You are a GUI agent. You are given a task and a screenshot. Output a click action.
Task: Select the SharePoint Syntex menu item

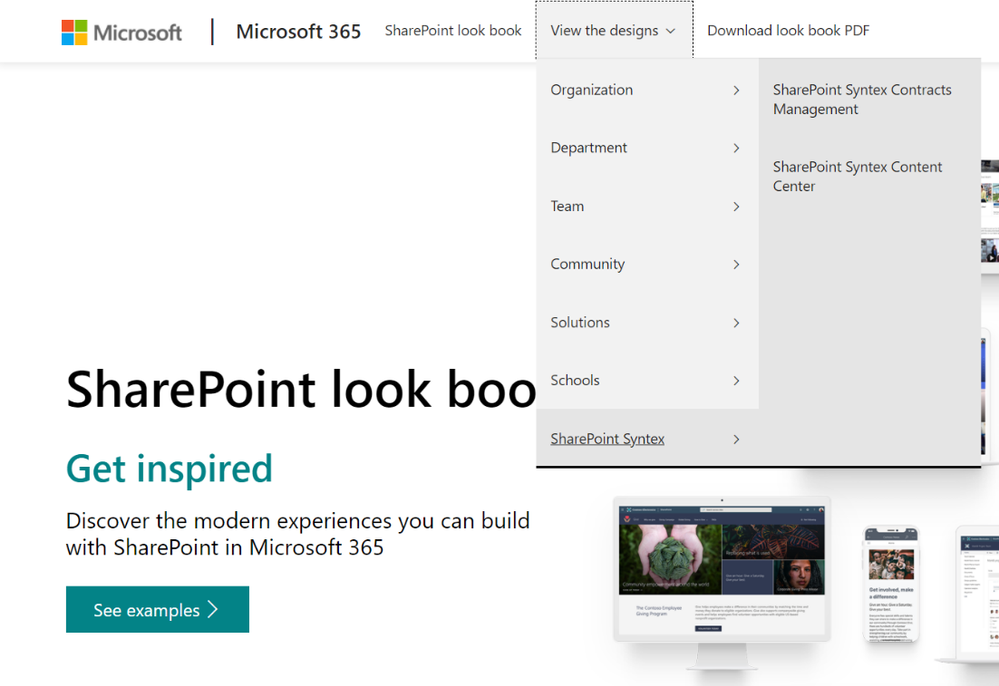(x=647, y=438)
